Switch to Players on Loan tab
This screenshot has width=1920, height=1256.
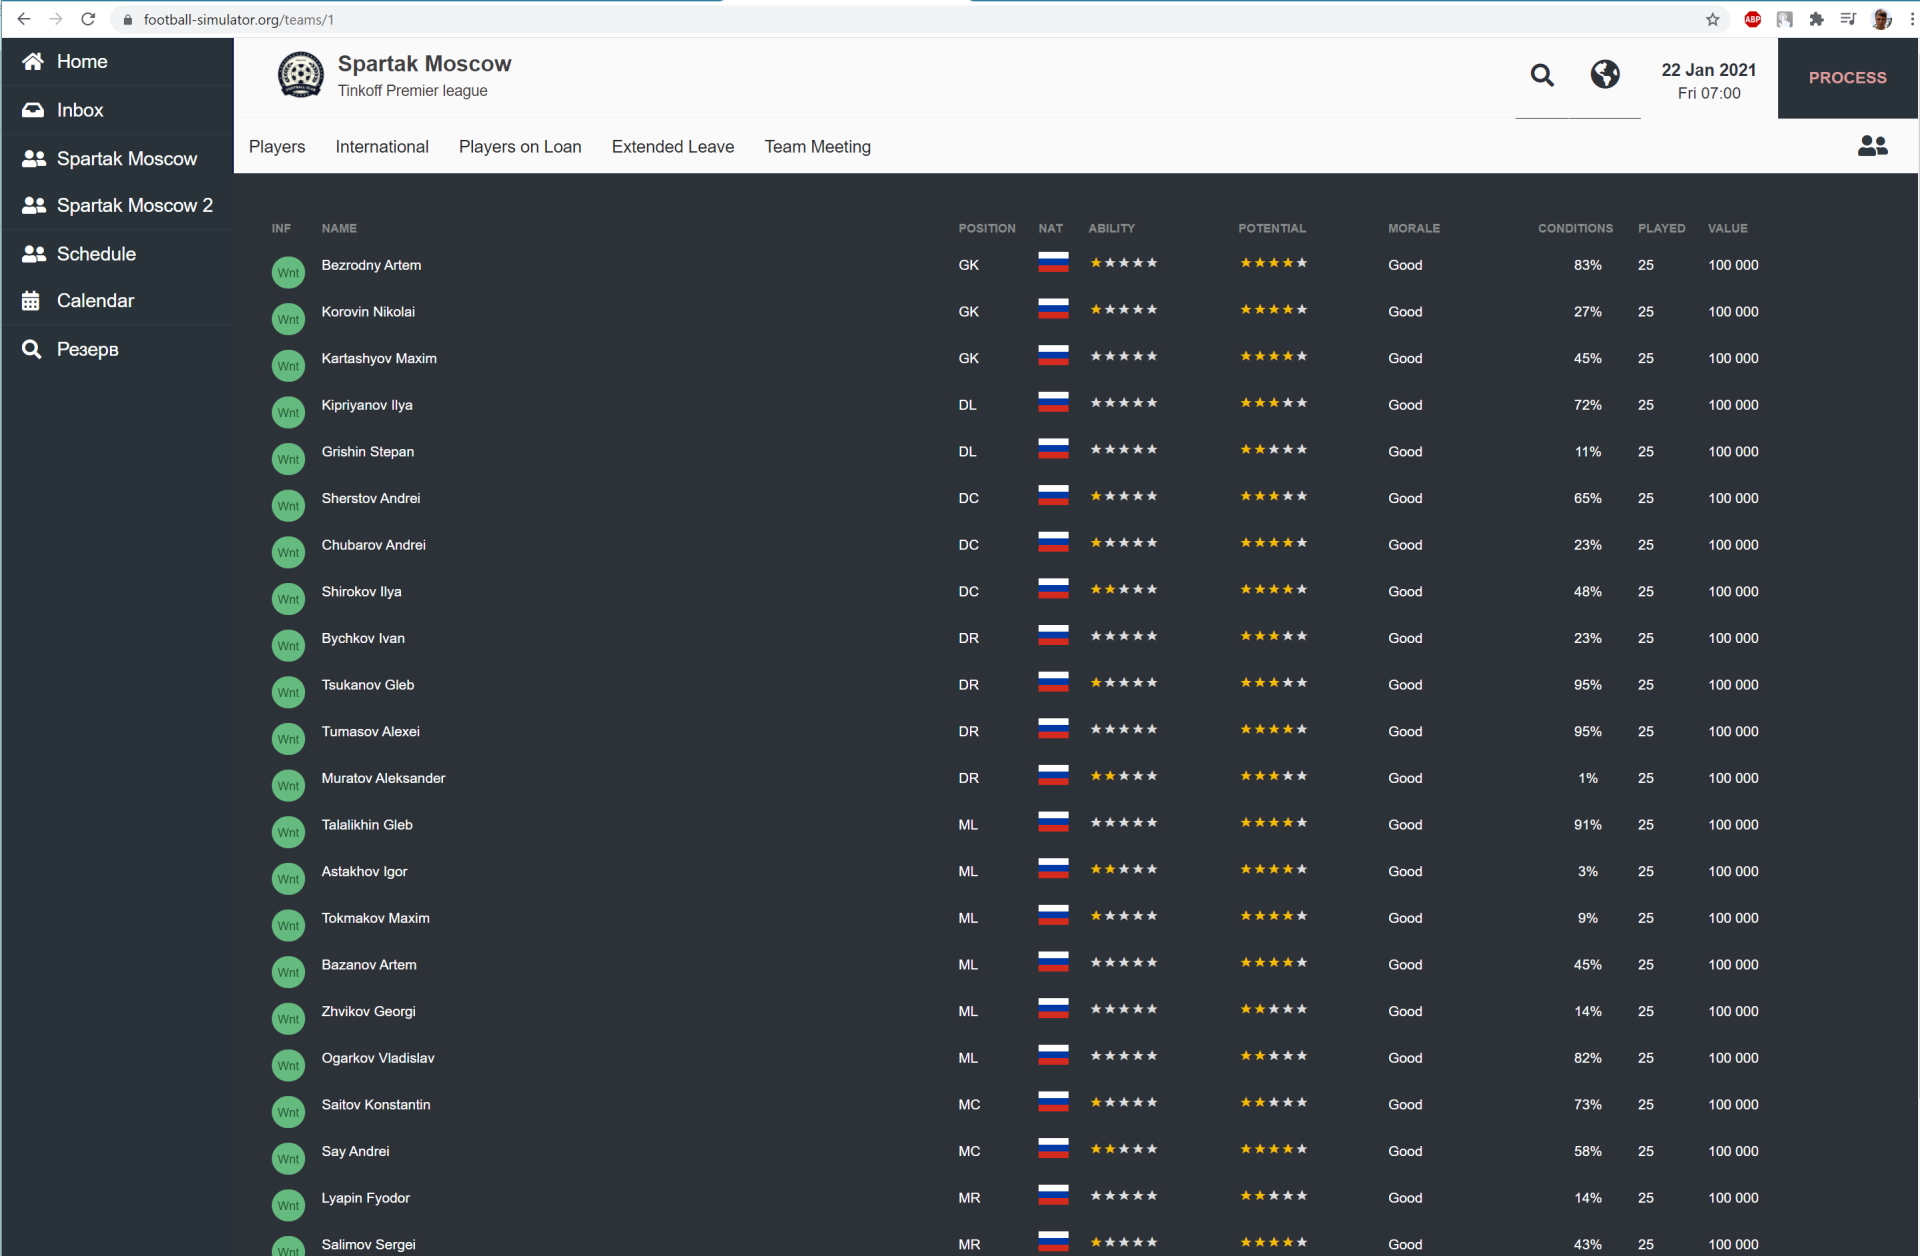tap(520, 147)
